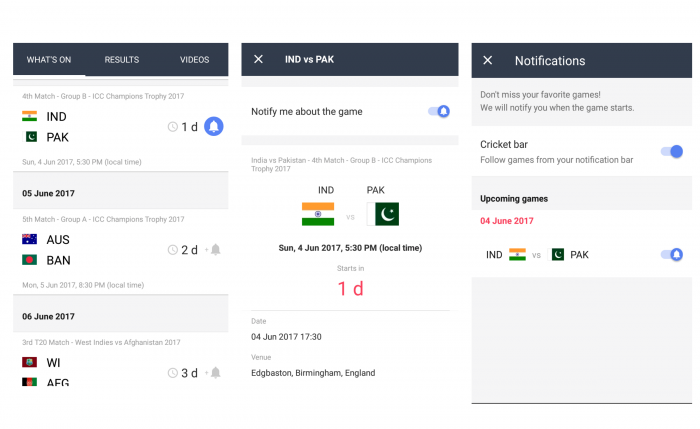This screenshot has width=700, height=429.
Task: Click the blue bell for IND vs PAK
Action: click(214, 127)
